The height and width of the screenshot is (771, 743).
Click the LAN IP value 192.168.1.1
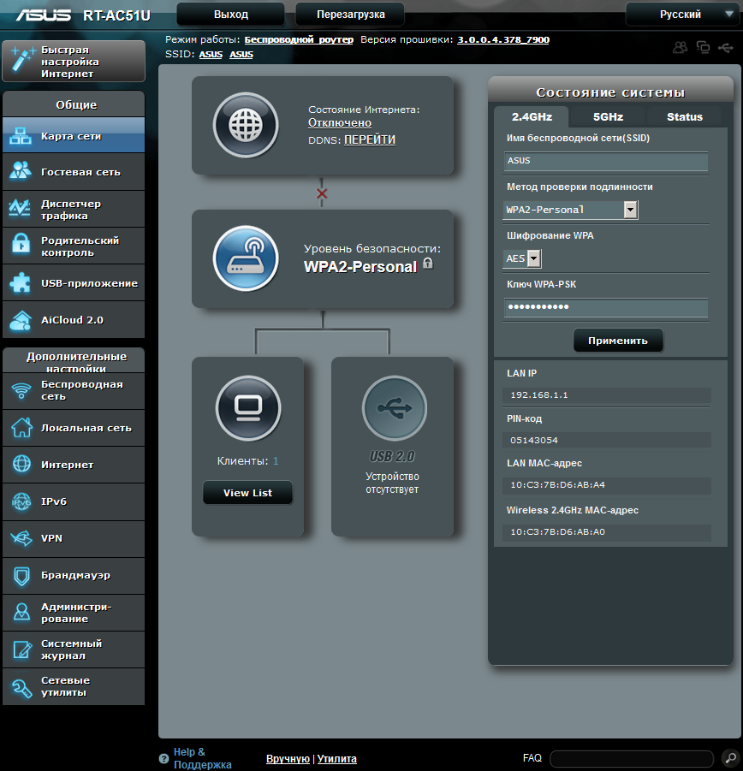539,395
